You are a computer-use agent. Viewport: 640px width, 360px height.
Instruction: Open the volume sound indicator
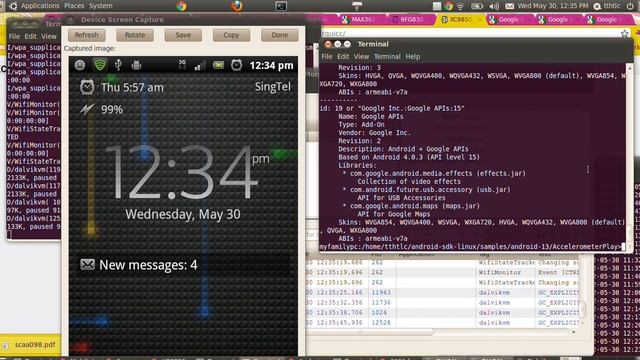click(494, 6)
